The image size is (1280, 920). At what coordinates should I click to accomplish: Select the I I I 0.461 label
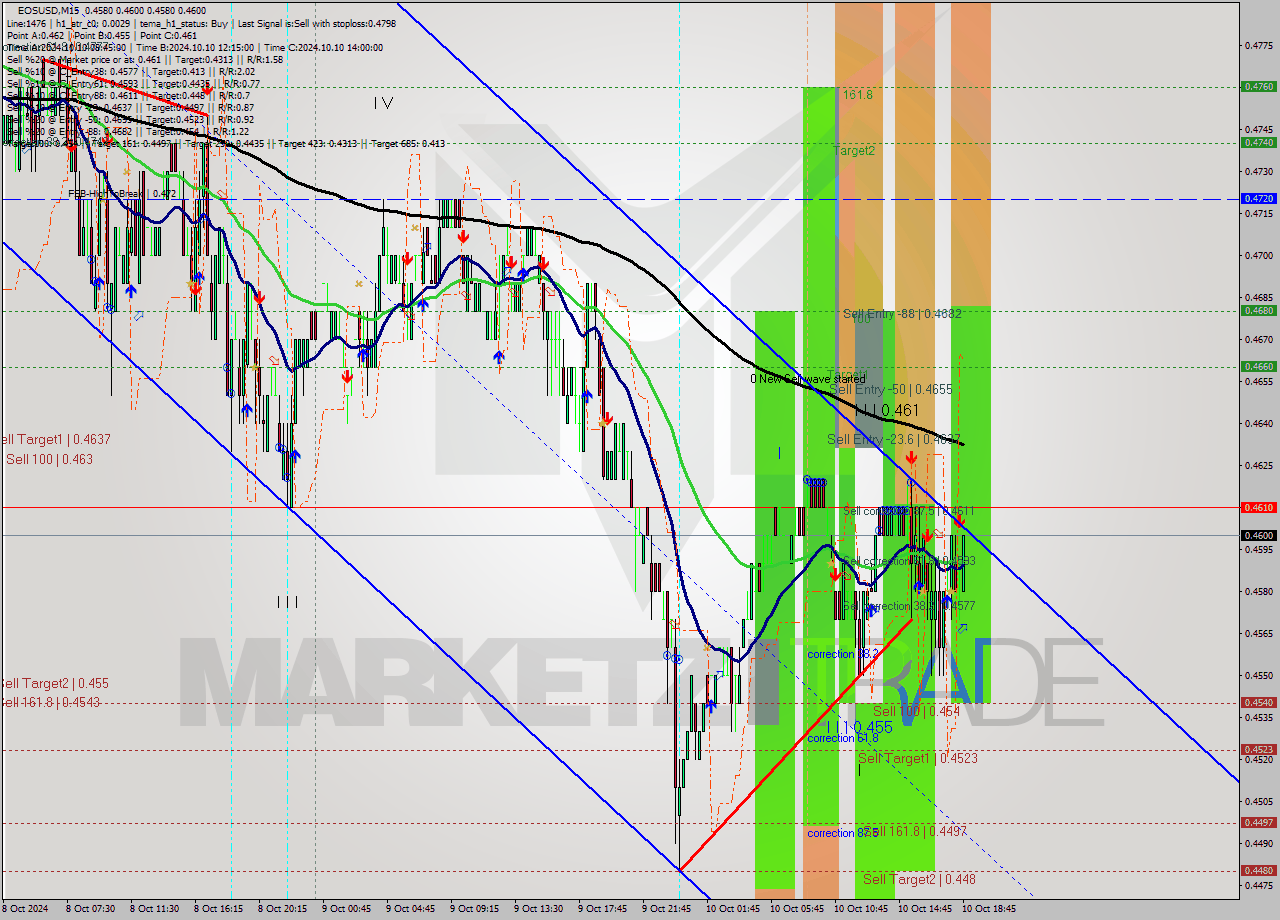pyautogui.click(x=886, y=410)
